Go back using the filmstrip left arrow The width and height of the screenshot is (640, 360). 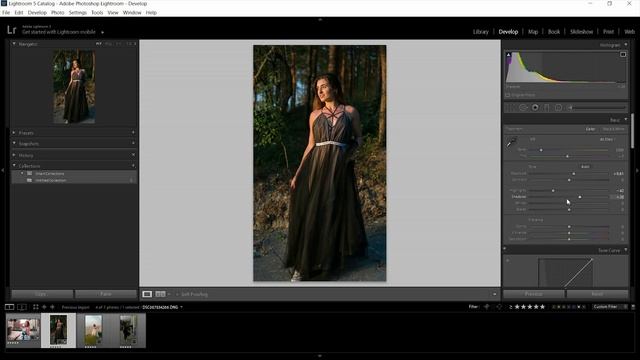[44, 307]
